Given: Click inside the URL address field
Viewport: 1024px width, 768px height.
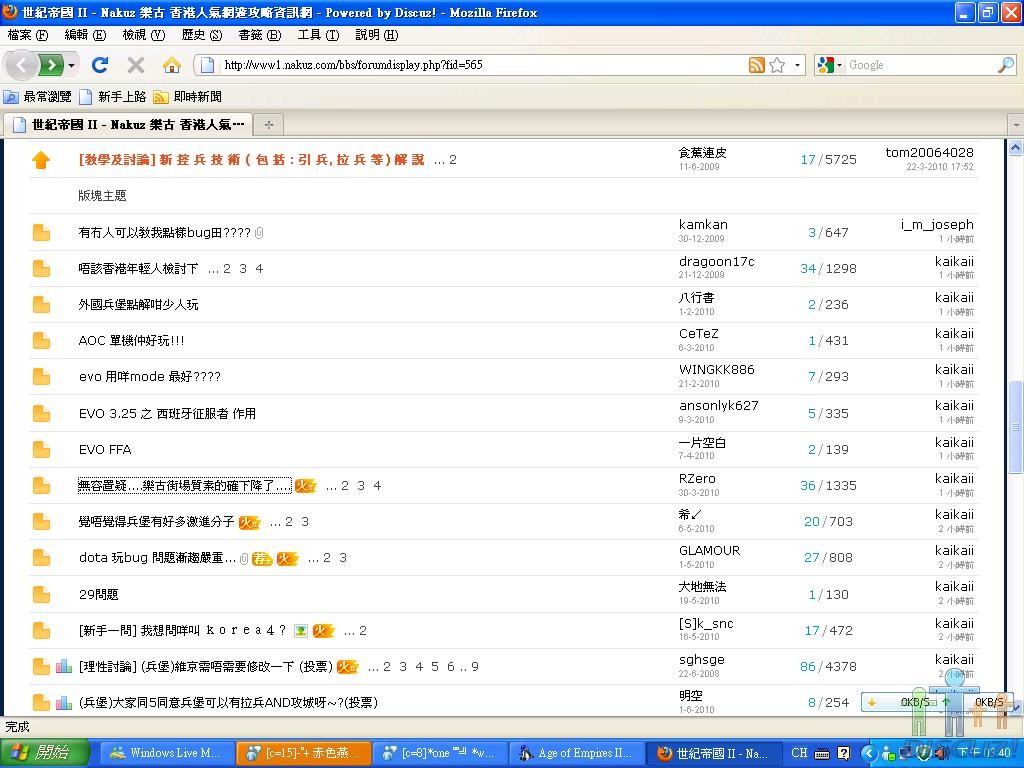Looking at the screenshot, I should [480, 65].
